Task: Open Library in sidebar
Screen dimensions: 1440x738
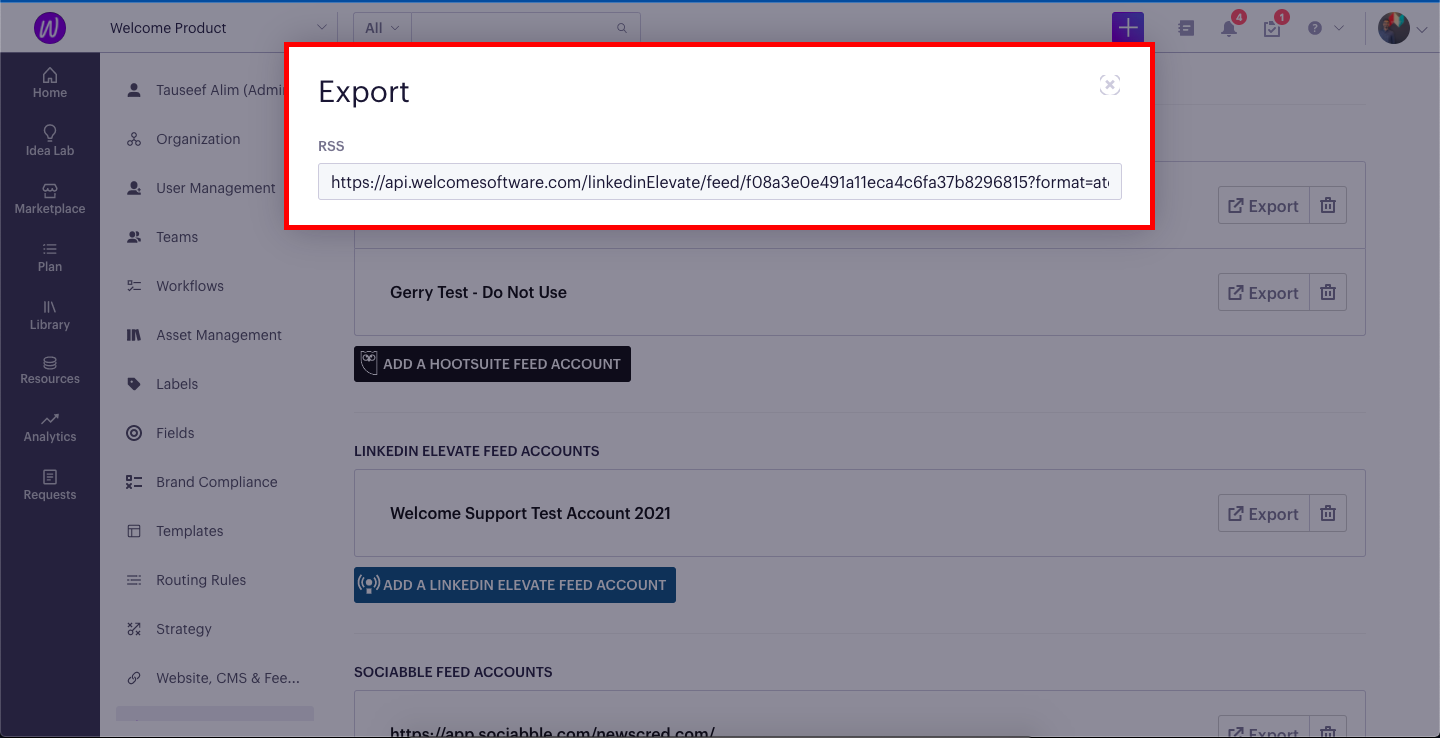Action: coord(50,315)
